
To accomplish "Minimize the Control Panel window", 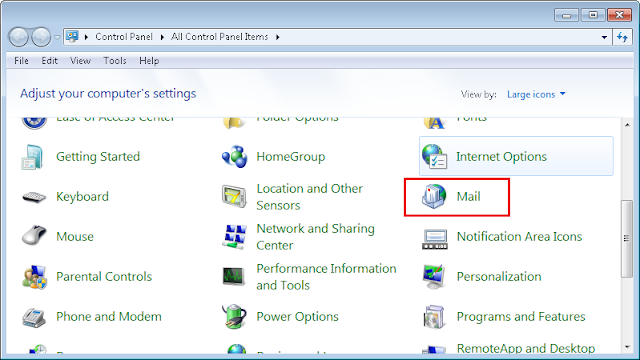I will (x=566, y=15).
